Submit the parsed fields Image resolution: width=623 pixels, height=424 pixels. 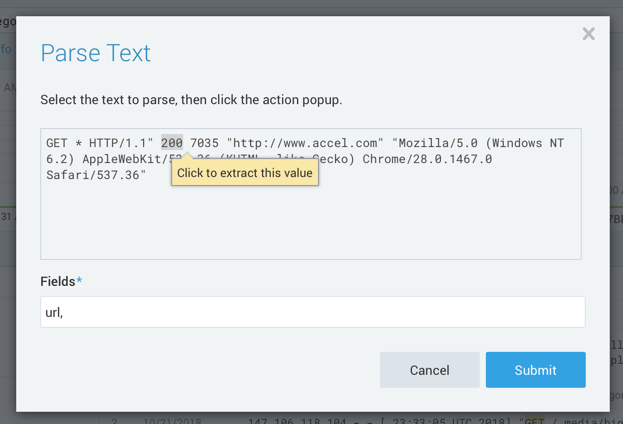click(535, 370)
